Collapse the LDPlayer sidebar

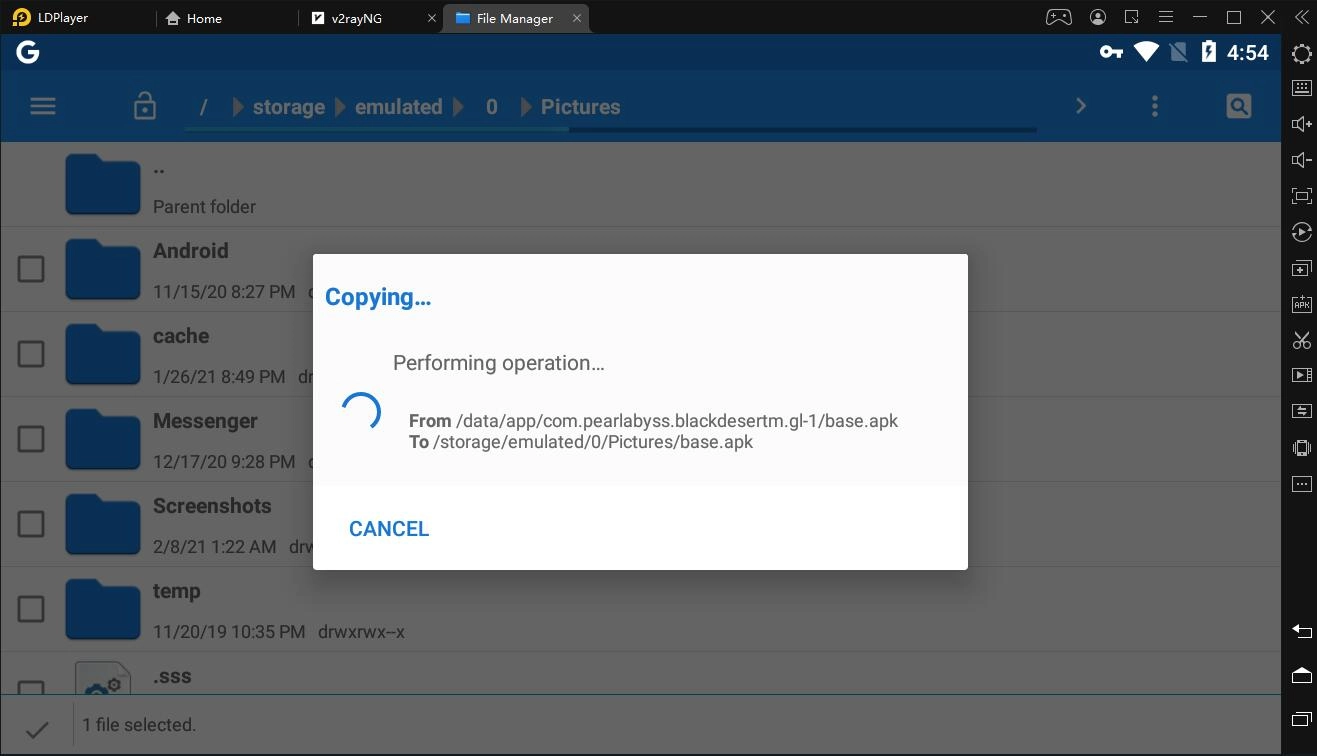tap(1300, 17)
